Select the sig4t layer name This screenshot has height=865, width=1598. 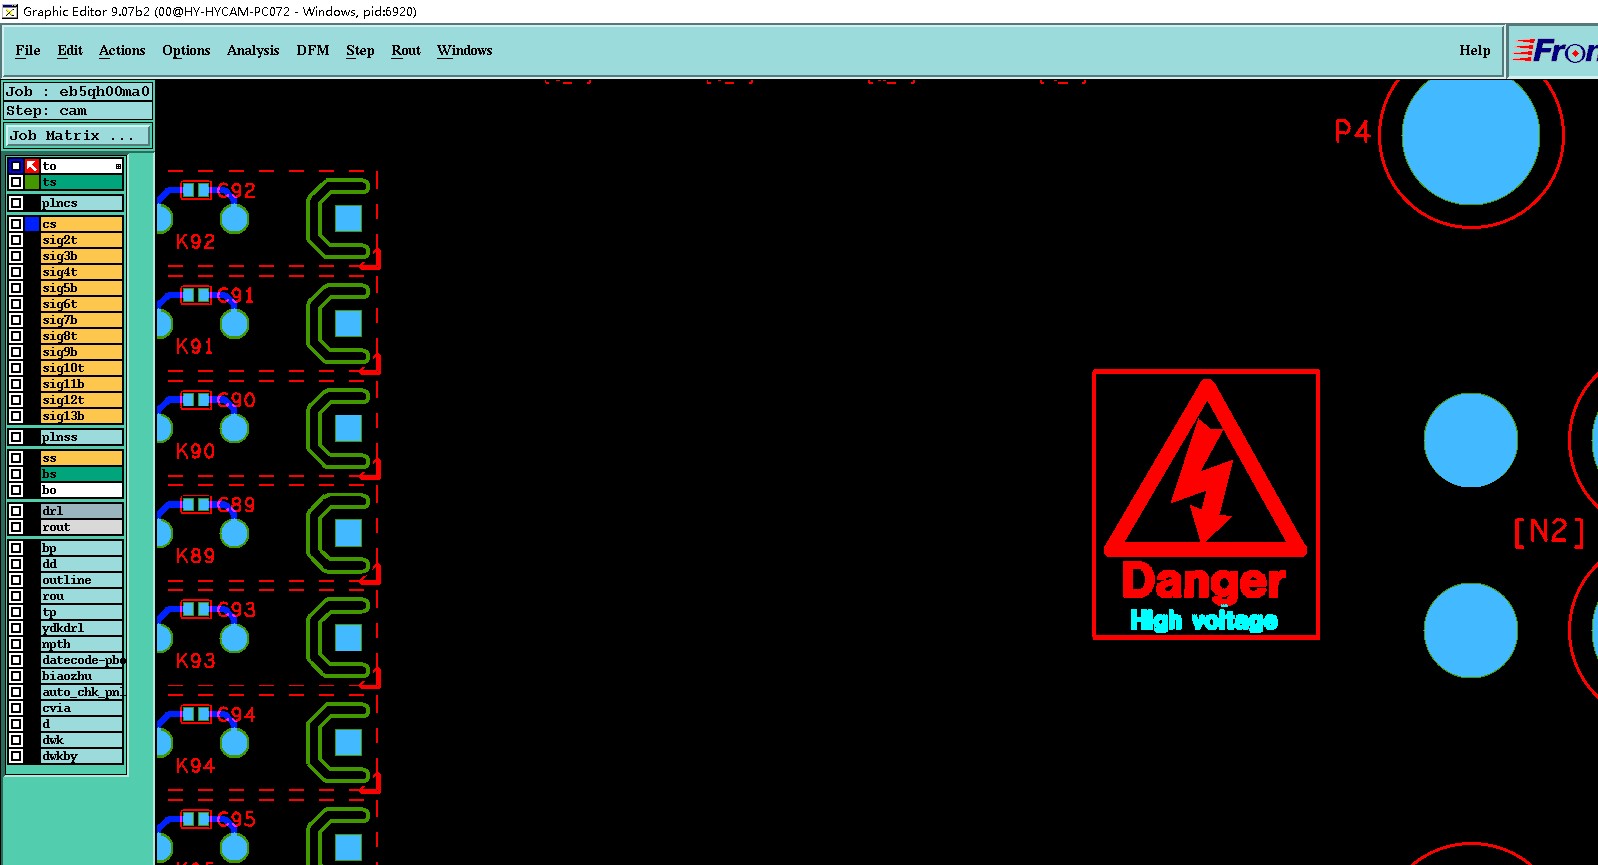[x=82, y=272]
